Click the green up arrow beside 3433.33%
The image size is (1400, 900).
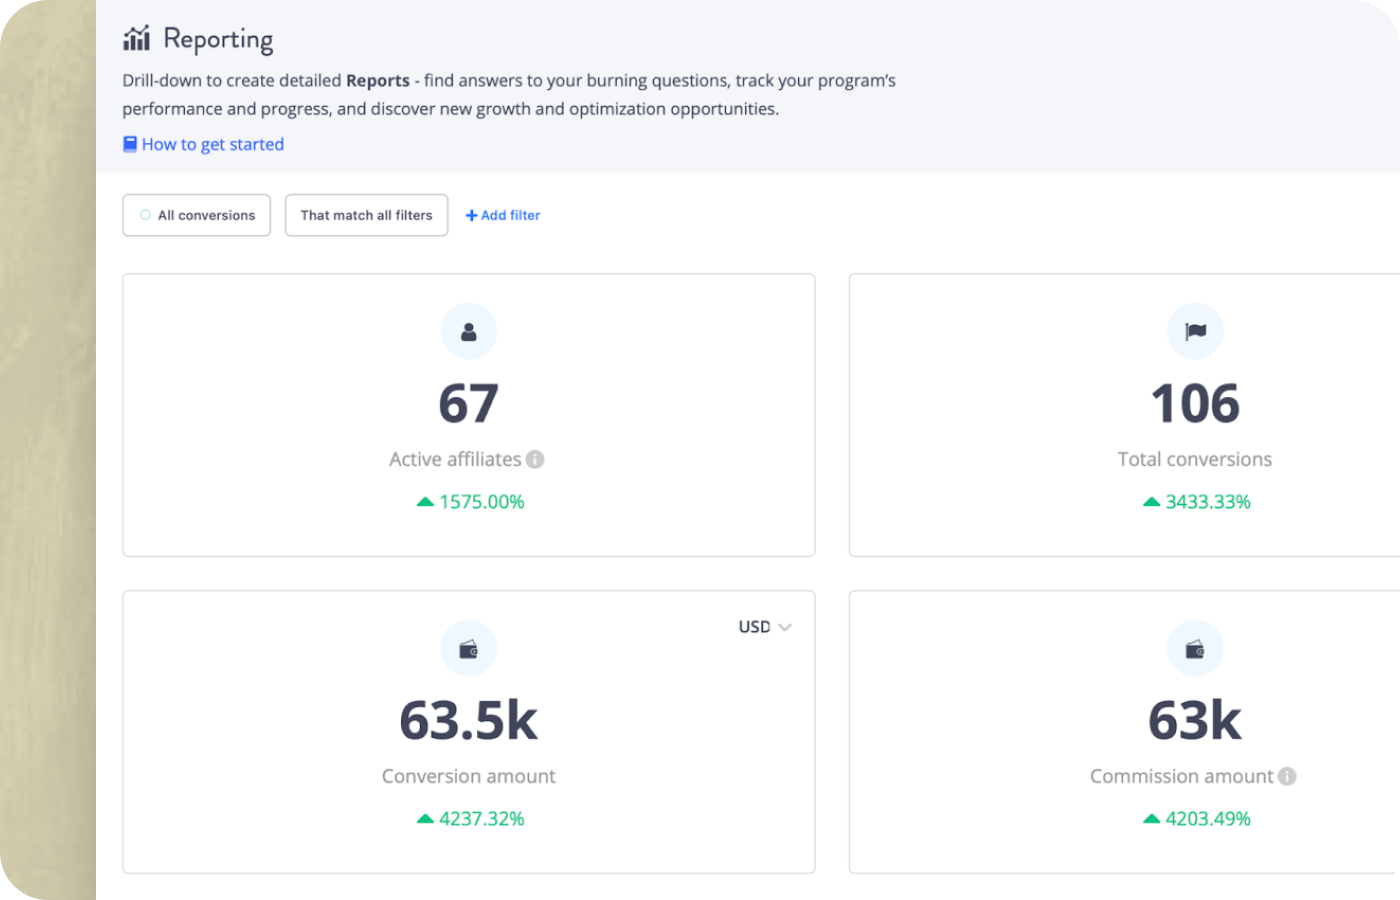point(1151,502)
